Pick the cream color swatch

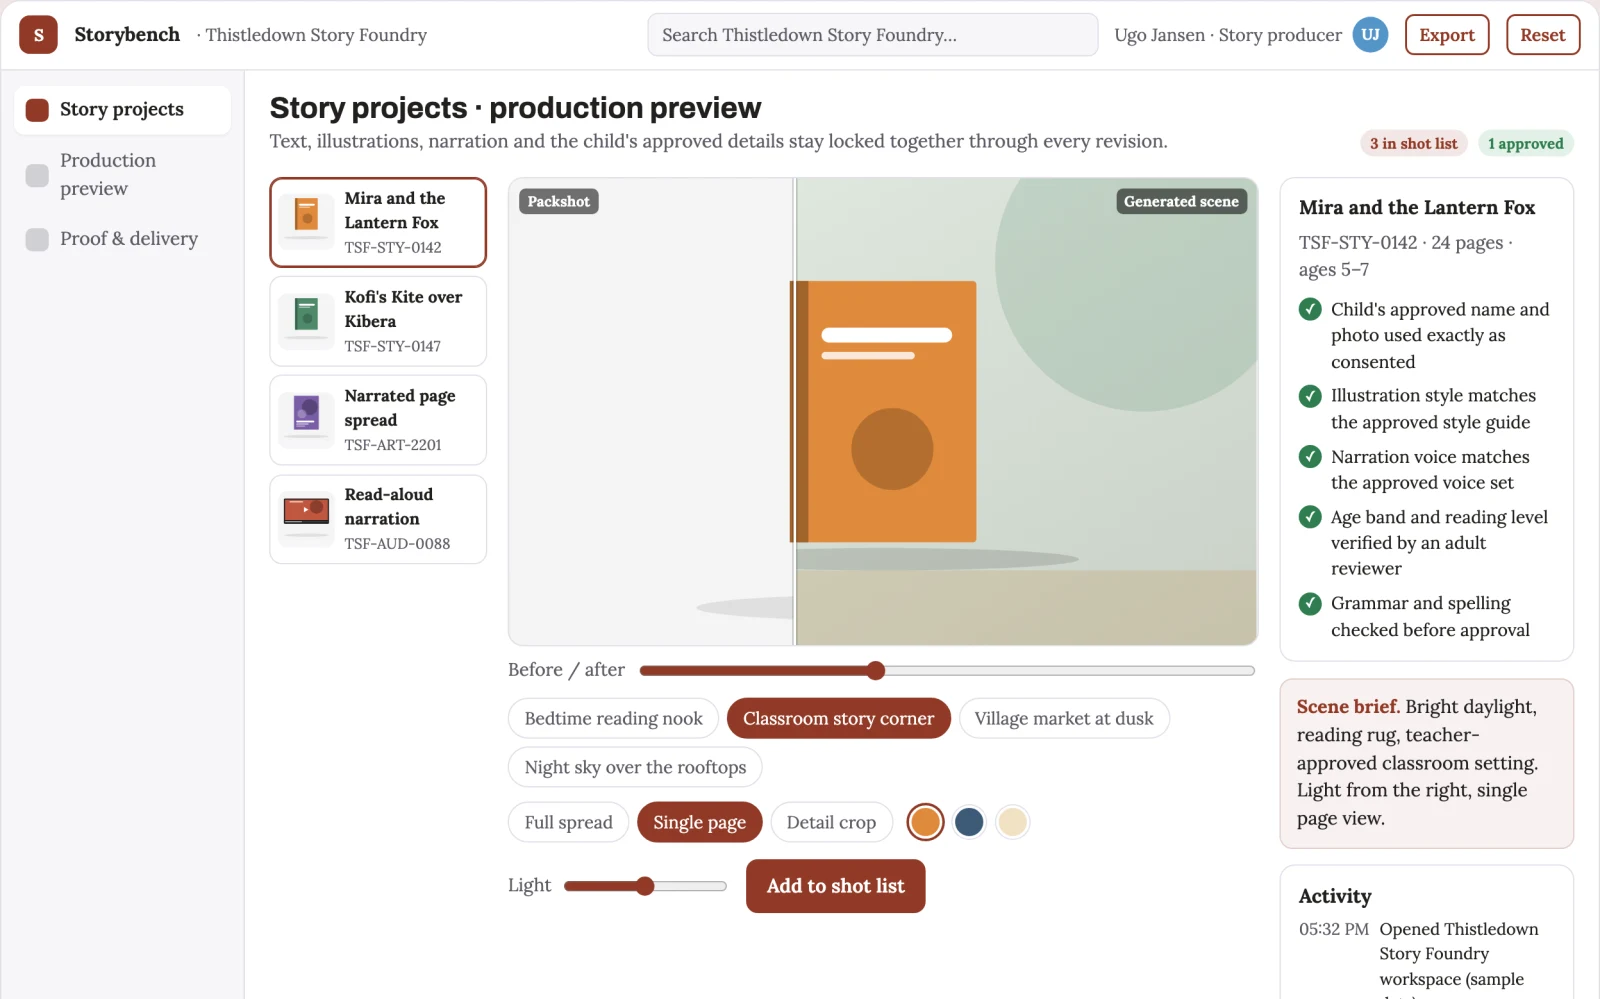tap(1013, 822)
